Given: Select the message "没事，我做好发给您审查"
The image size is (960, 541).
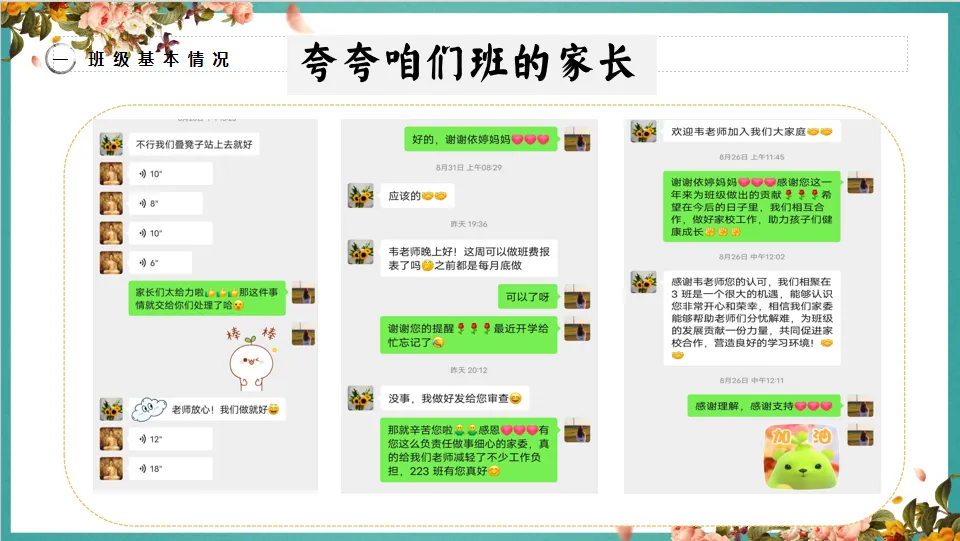Looking at the screenshot, I should coord(454,398).
